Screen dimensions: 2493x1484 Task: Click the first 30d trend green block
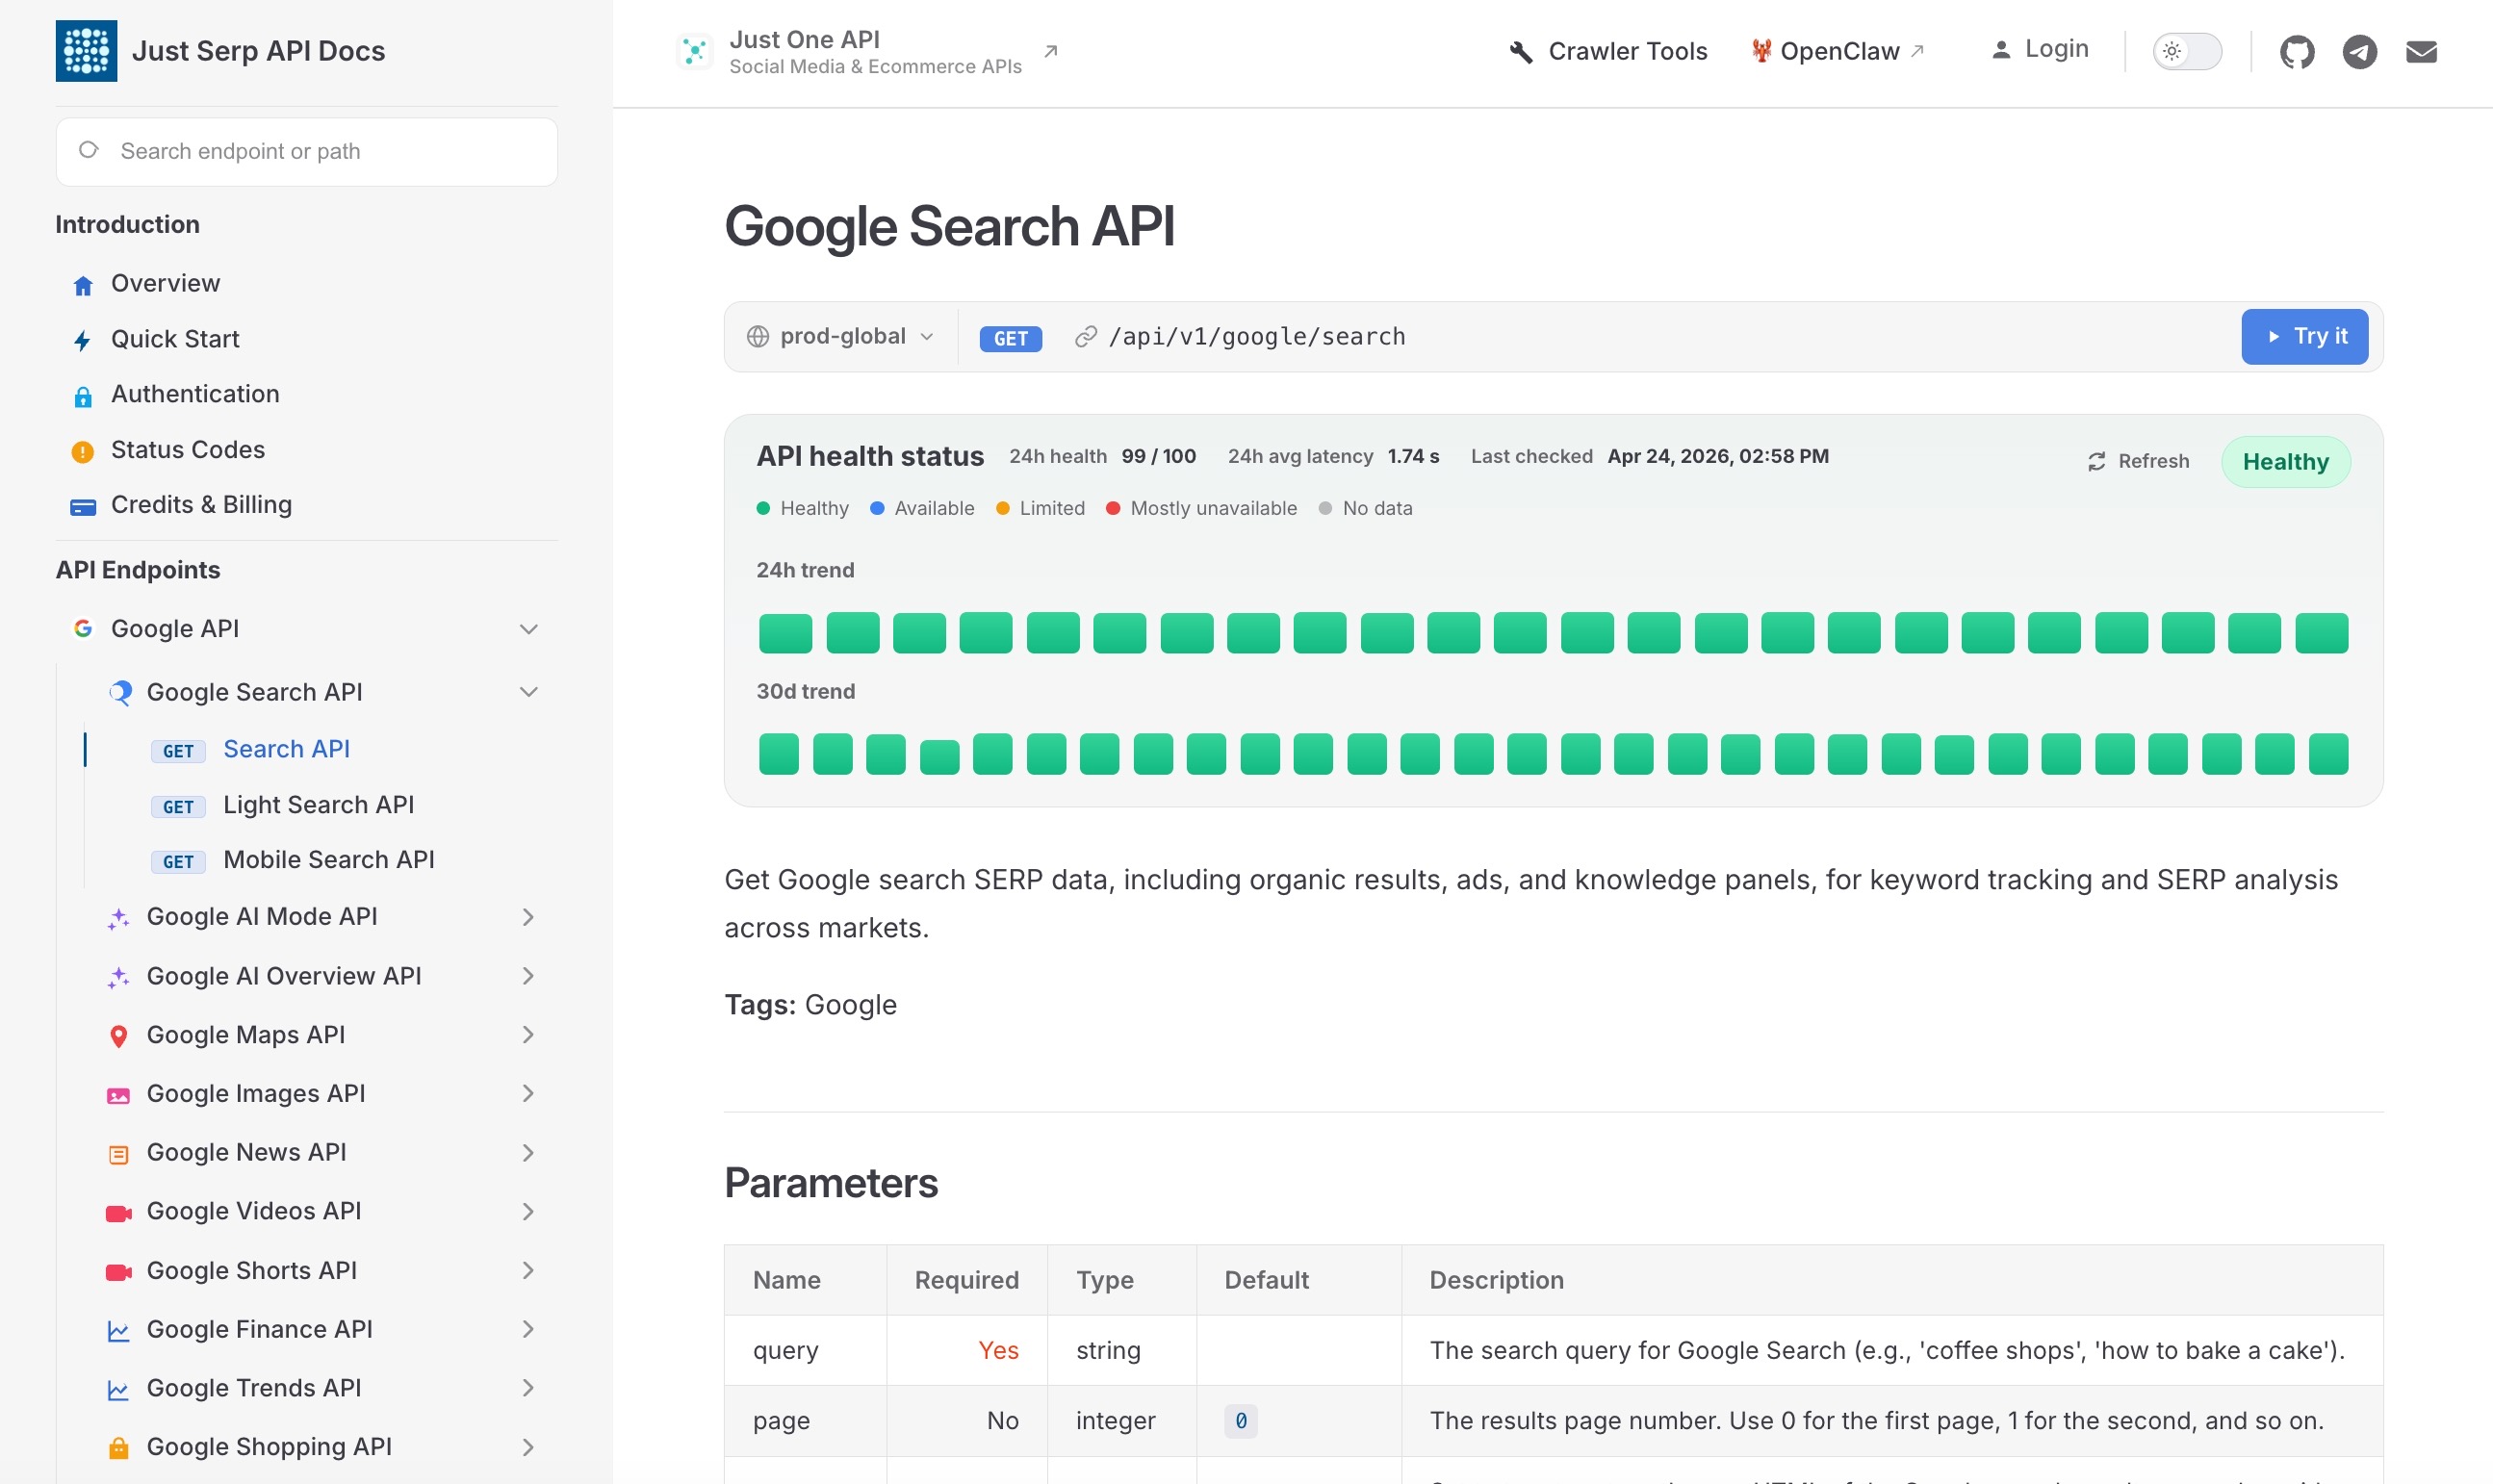[779, 755]
